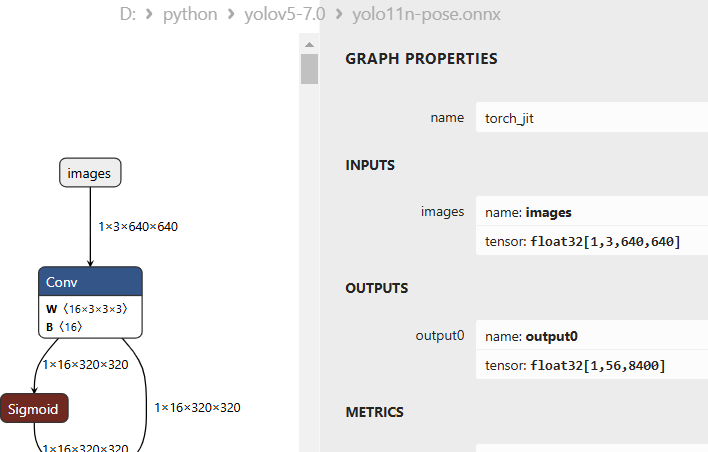Click the 1×3×640×640 edge label

[x=138, y=227]
